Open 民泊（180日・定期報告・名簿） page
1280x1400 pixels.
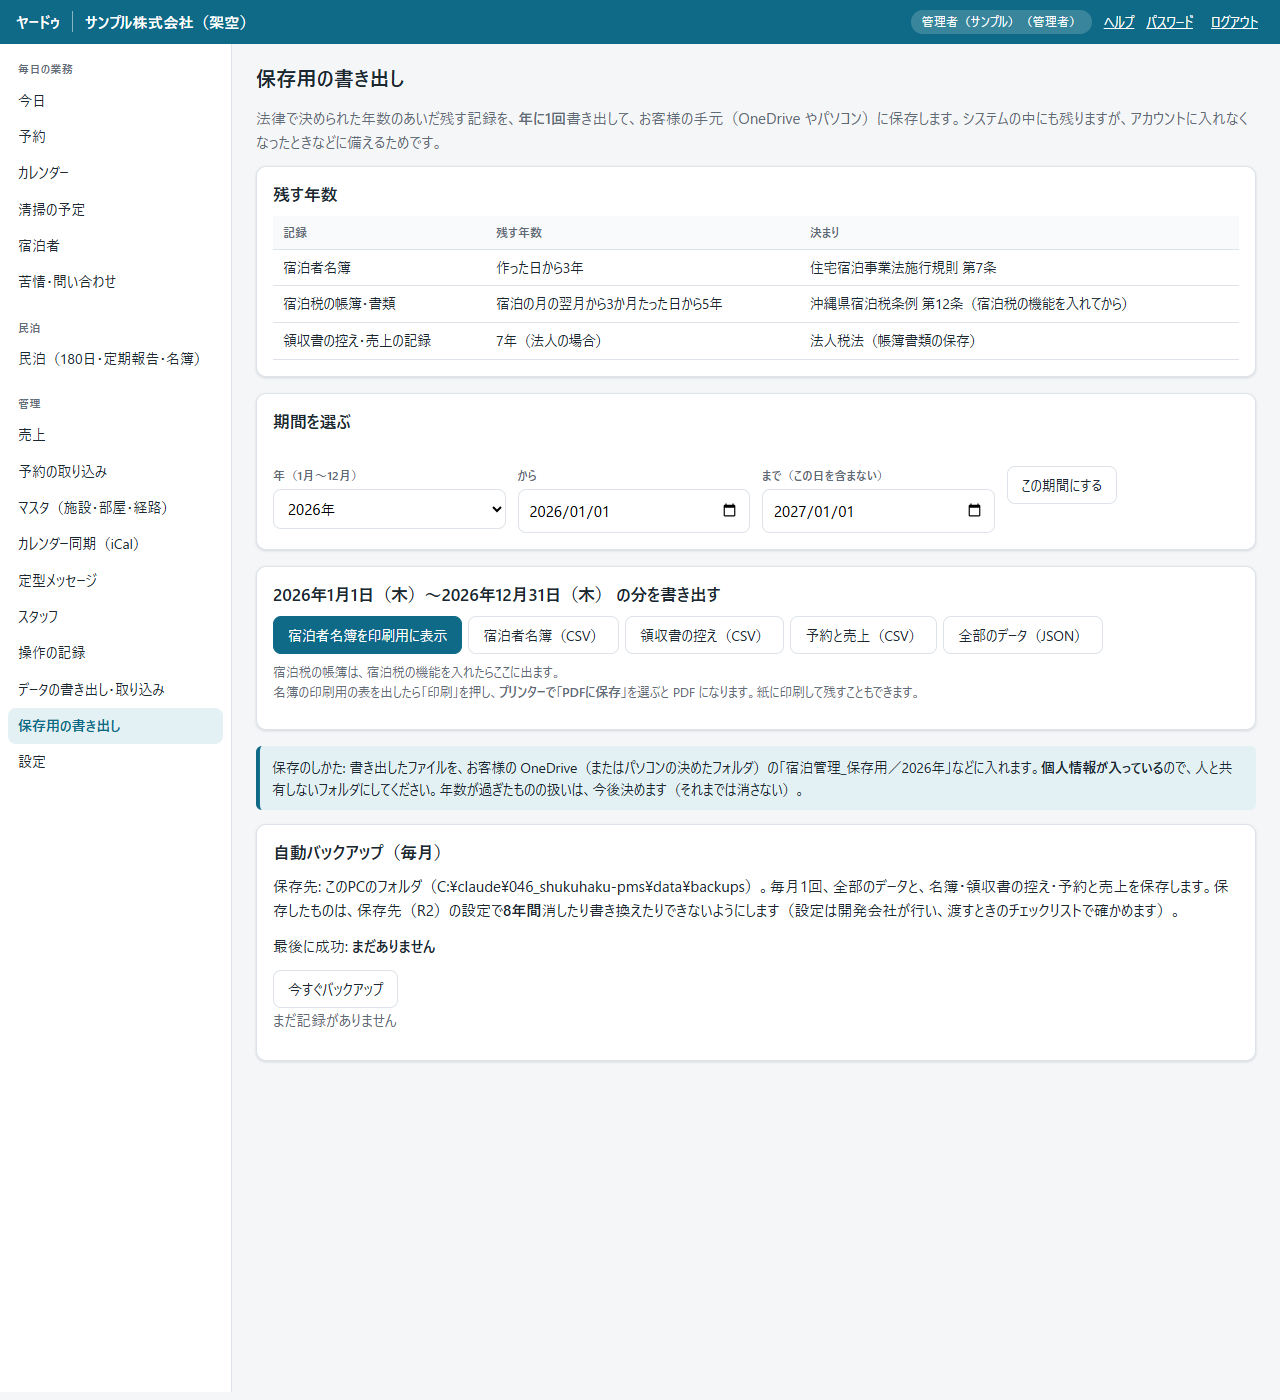coord(115,359)
